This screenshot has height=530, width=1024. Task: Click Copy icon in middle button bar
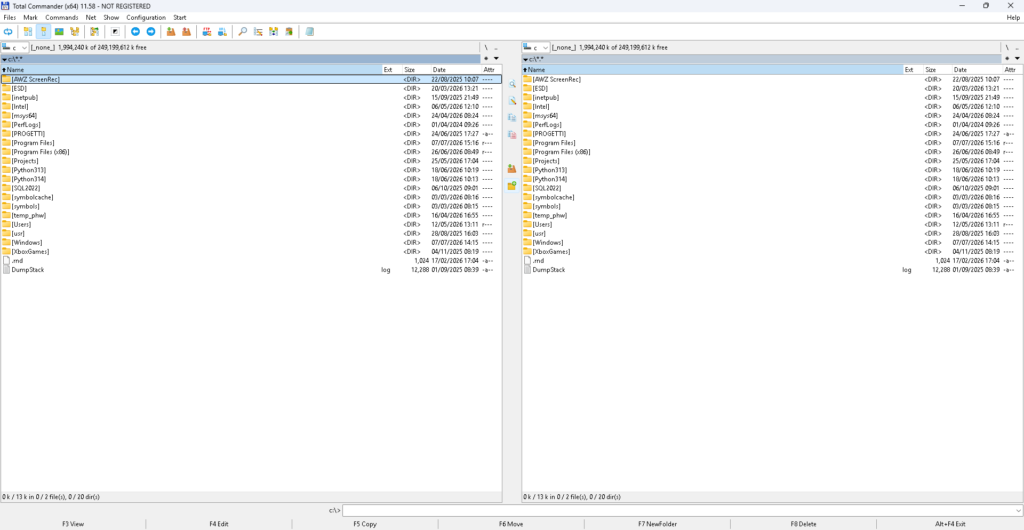click(x=513, y=117)
